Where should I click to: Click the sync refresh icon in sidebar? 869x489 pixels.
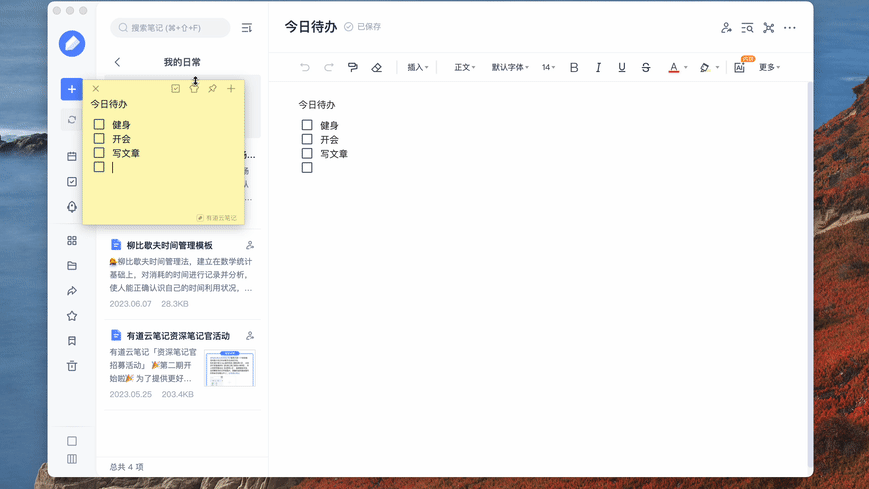pyautogui.click(x=72, y=120)
